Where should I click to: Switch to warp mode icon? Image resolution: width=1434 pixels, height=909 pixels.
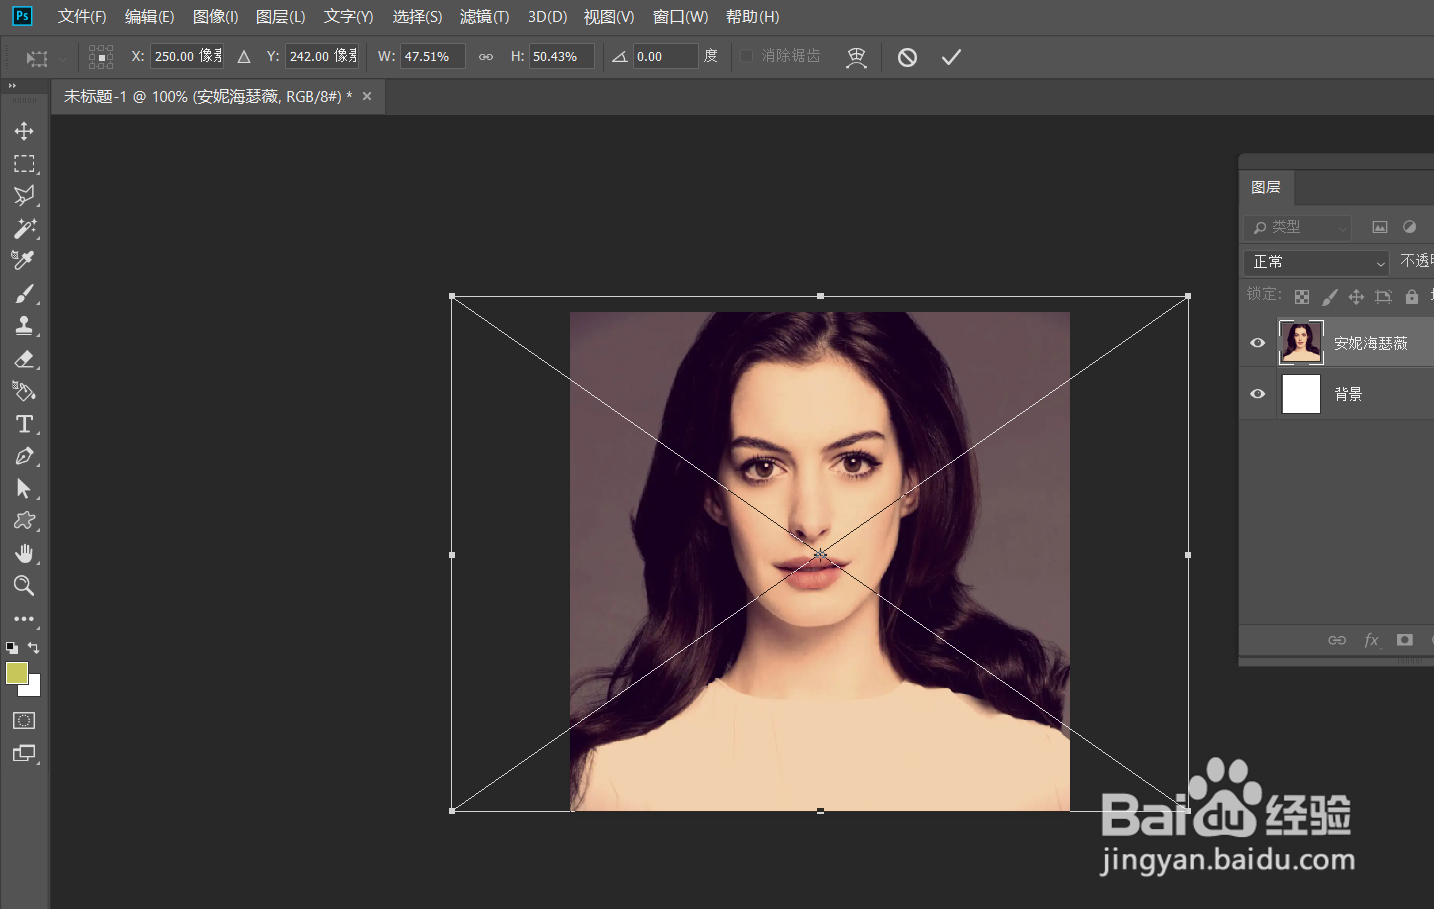(856, 57)
